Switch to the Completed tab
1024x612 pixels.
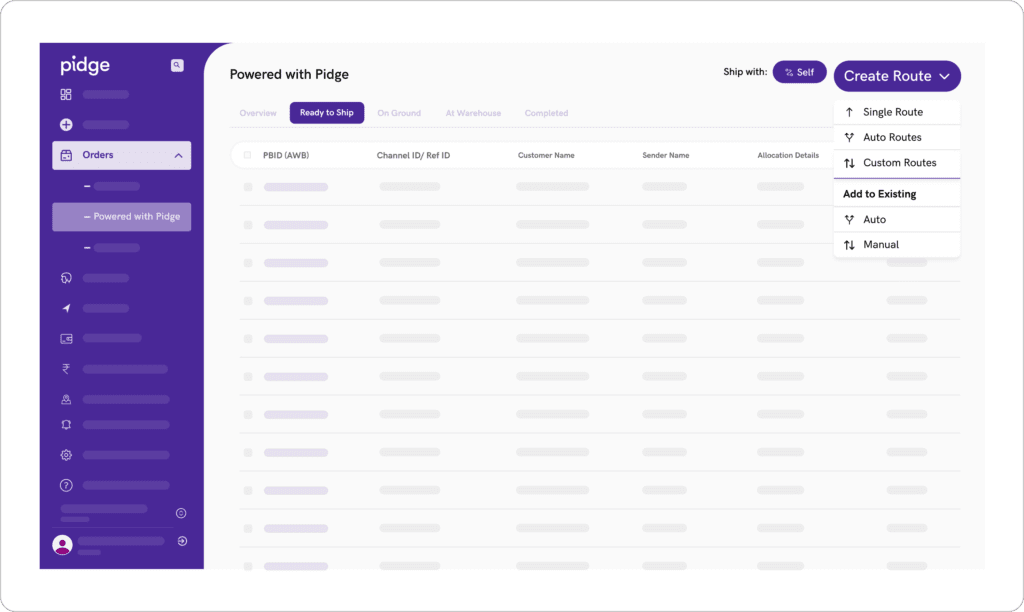point(547,113)
